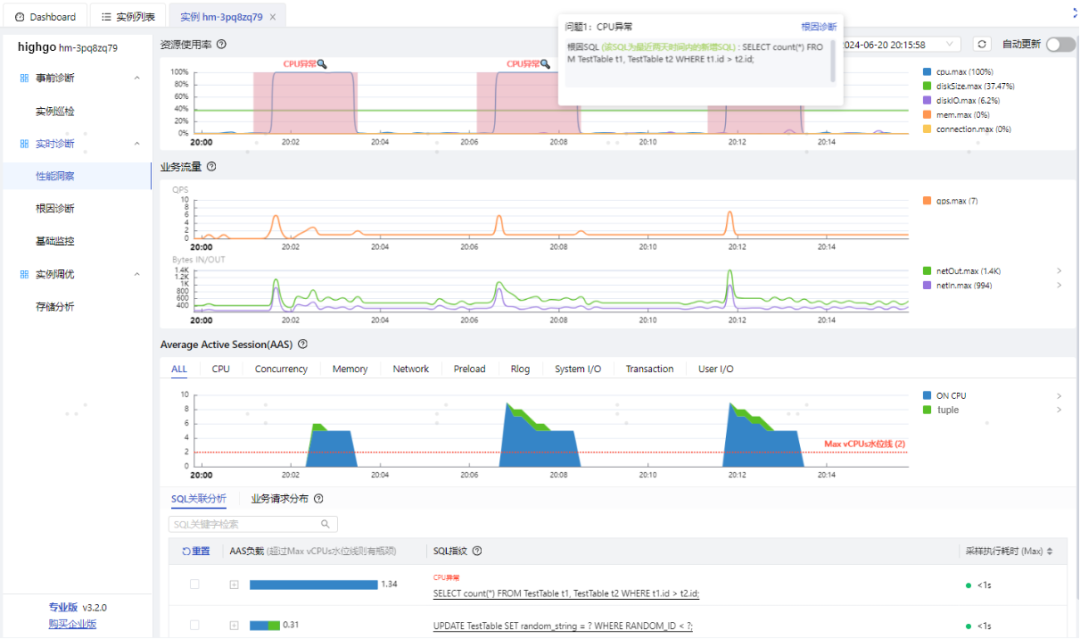Click the 购买企业版 link
Screen dimensions: 1080x639
click(x=72, y=624)
